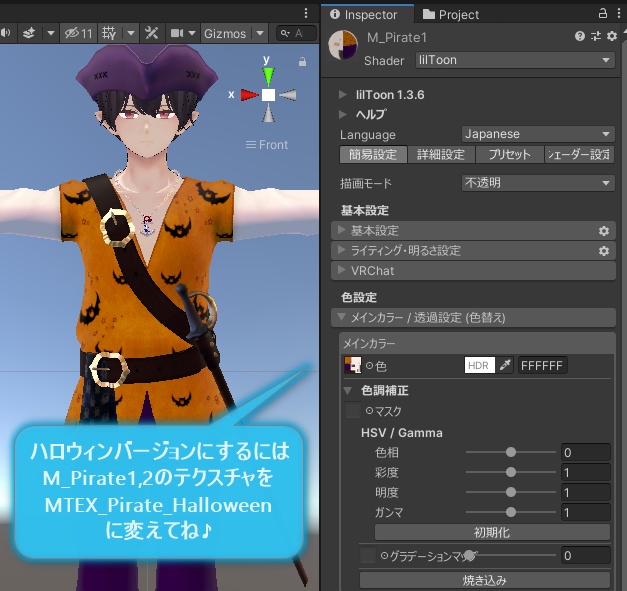Viewport: 627px width, 591px height.
Task: Adjust 彩度 saturation slider
Action: coord(511,472)
